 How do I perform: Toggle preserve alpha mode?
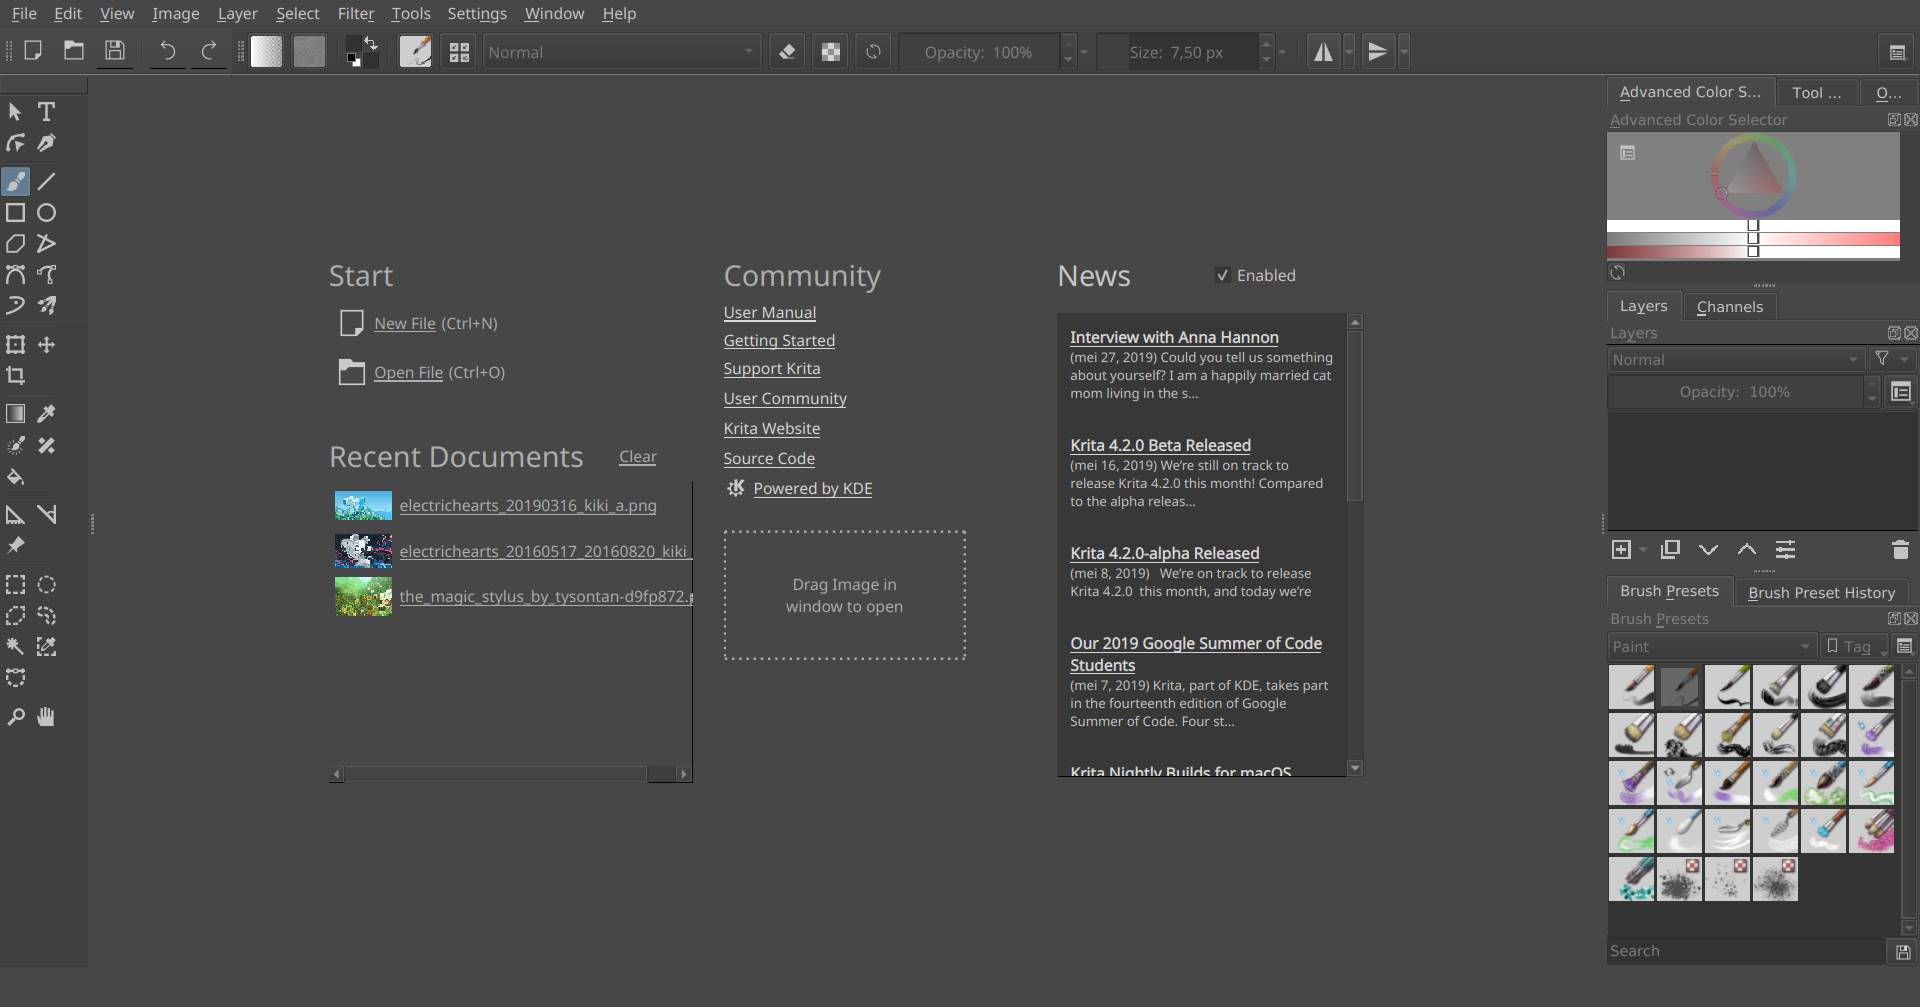click(830, 51)
